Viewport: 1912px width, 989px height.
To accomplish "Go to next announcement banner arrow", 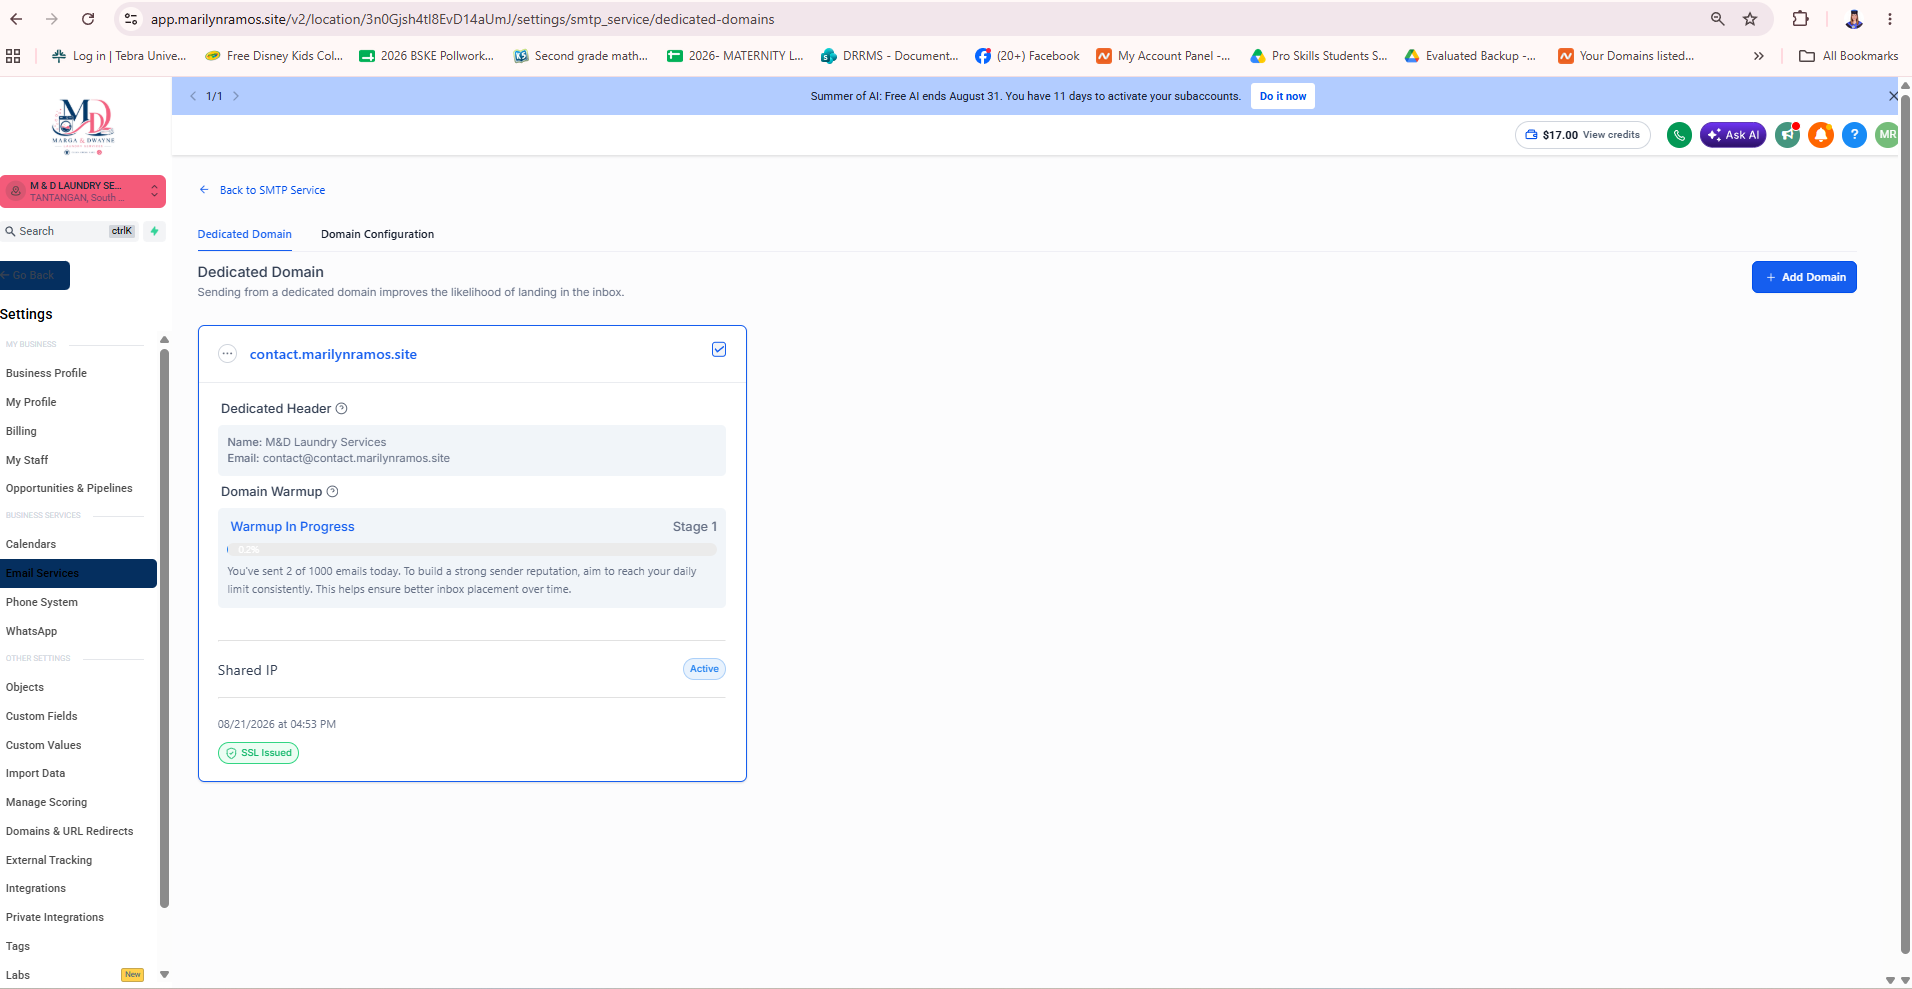I will click(x=236, y=96).
